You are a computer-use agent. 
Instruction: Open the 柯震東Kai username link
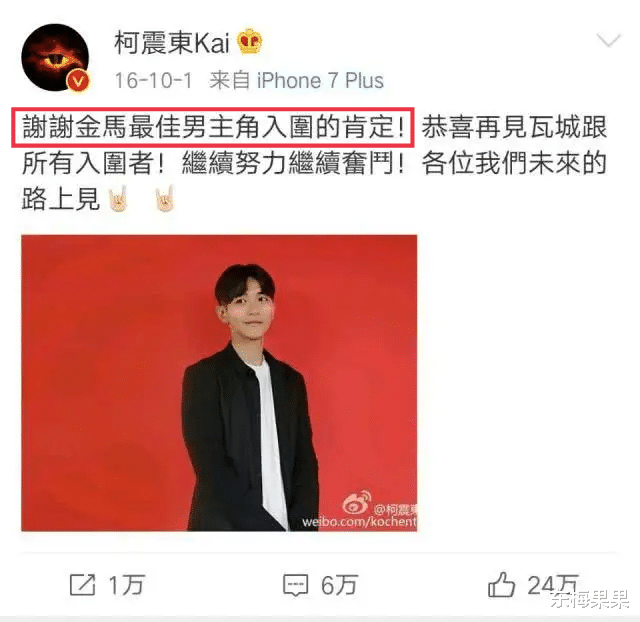click(171, 42)
